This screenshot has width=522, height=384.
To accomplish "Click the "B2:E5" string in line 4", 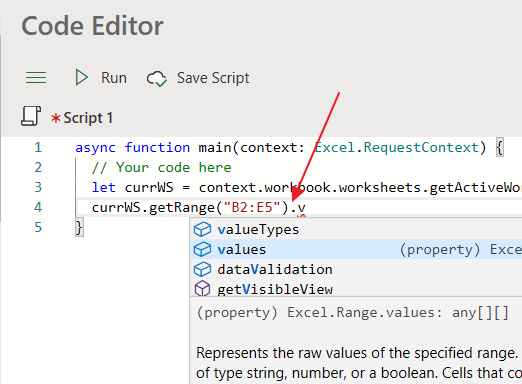I will (252, 208).
